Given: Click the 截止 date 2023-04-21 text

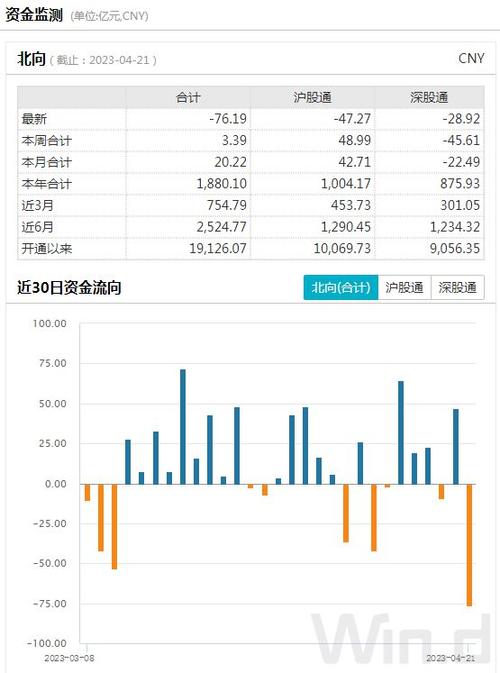Looking at the screenshot, I should (103, 60).
